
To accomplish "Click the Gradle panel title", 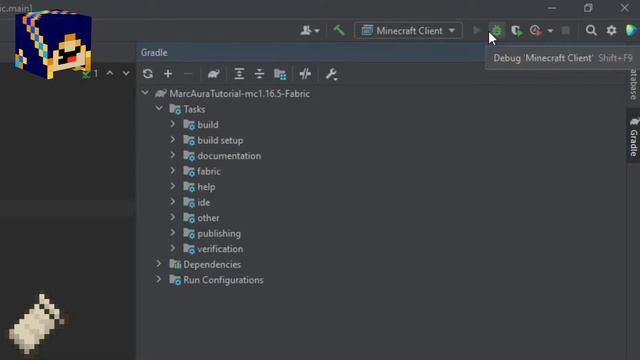I will [x=154, y=53].
